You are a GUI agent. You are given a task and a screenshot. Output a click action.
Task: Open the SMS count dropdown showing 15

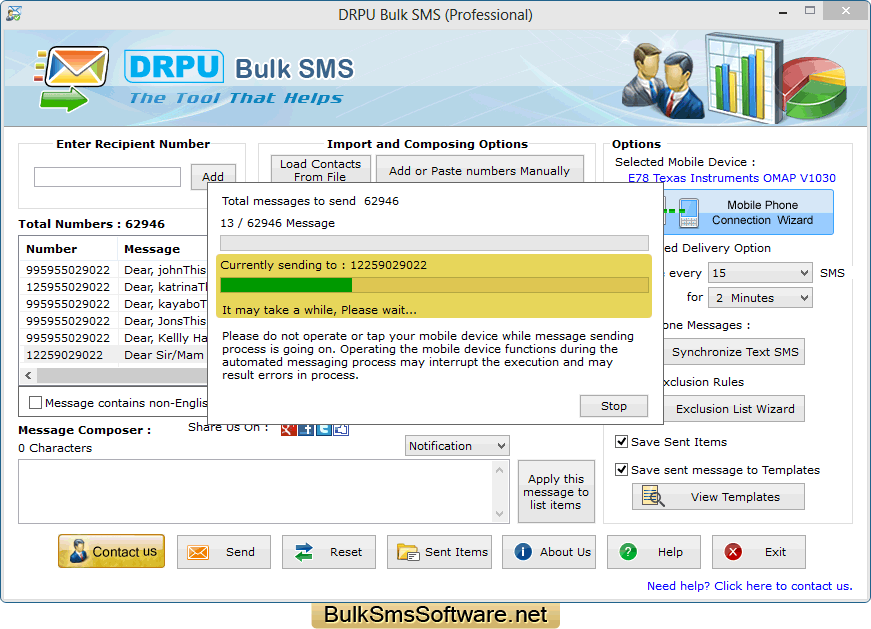click(760, 273)
